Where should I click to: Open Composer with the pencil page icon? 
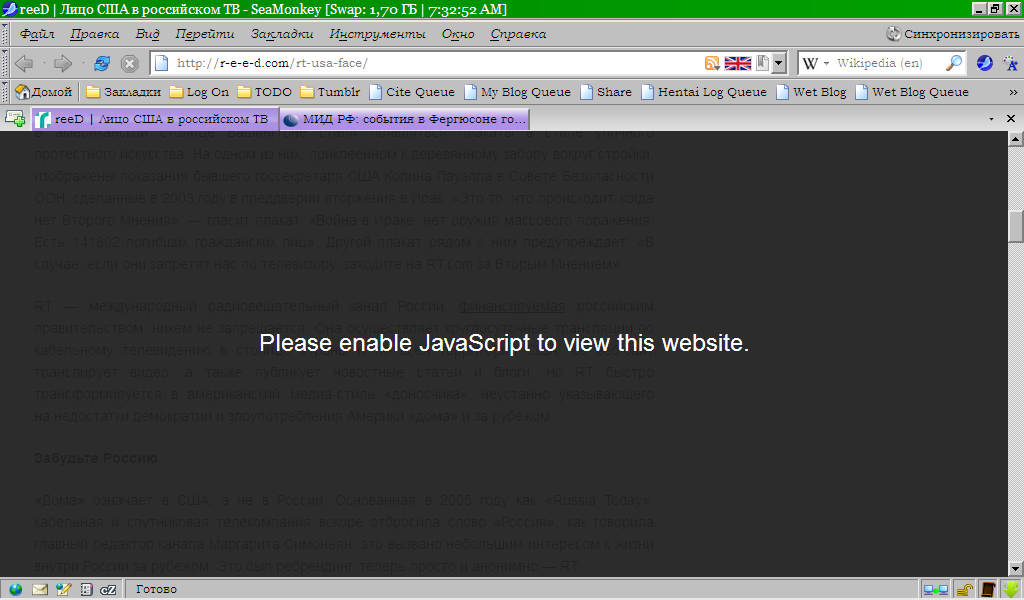63,590
